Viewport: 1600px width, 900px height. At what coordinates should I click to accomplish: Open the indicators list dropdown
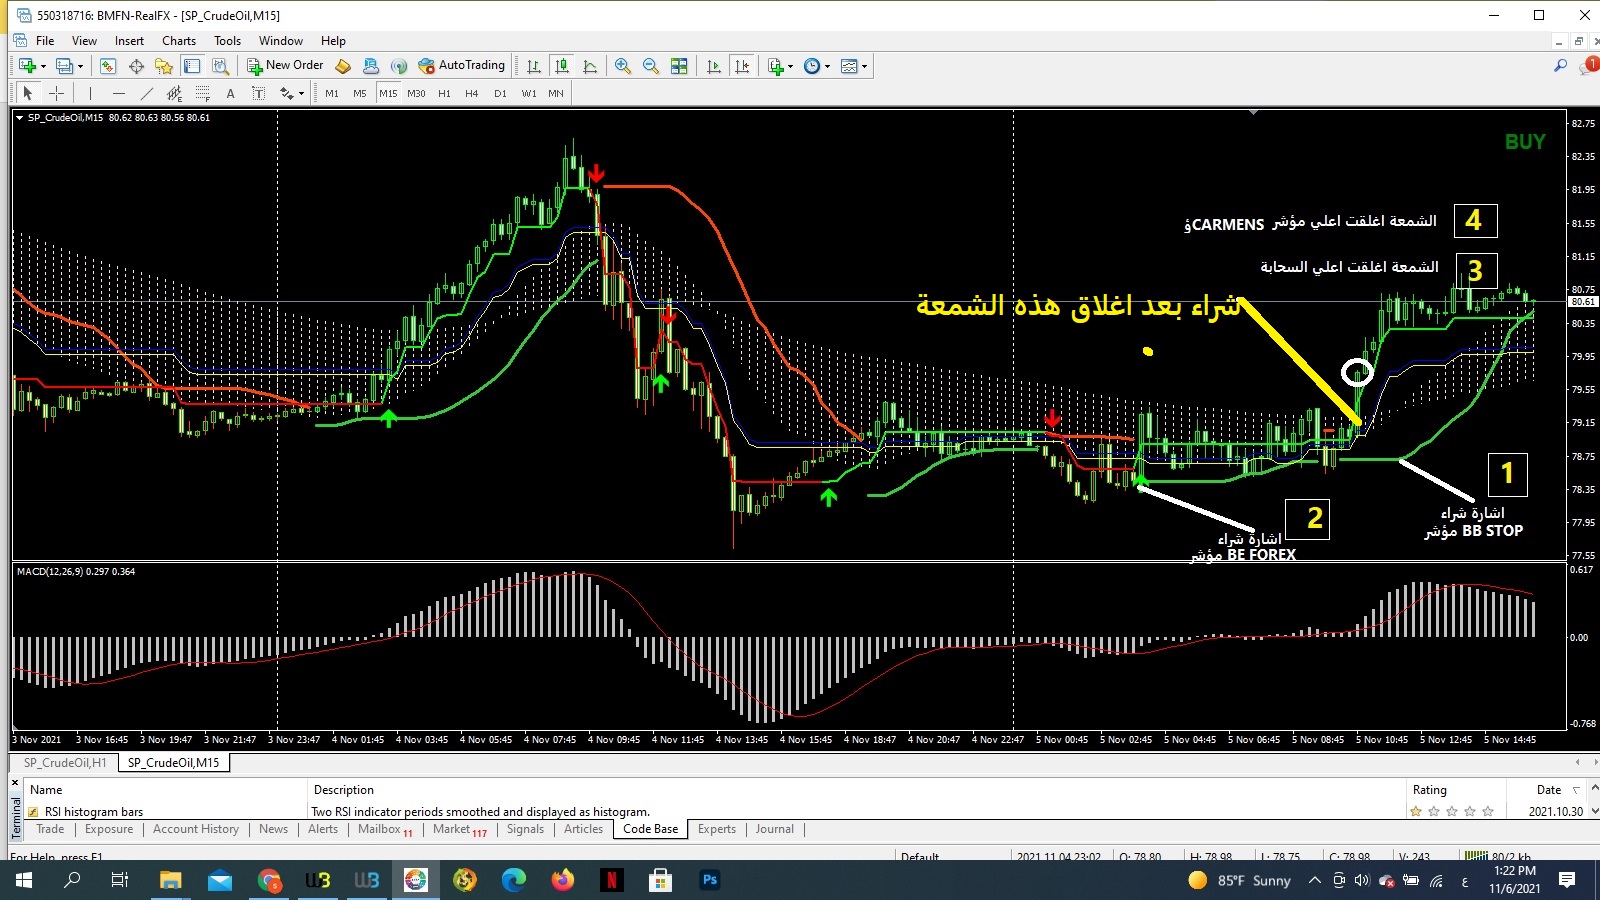[x=790, y=67]
